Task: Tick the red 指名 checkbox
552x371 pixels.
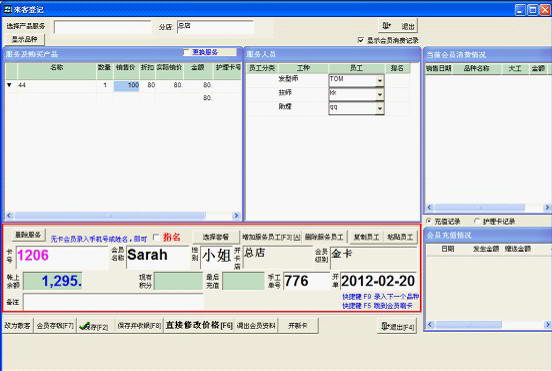Action: point(156,237)
